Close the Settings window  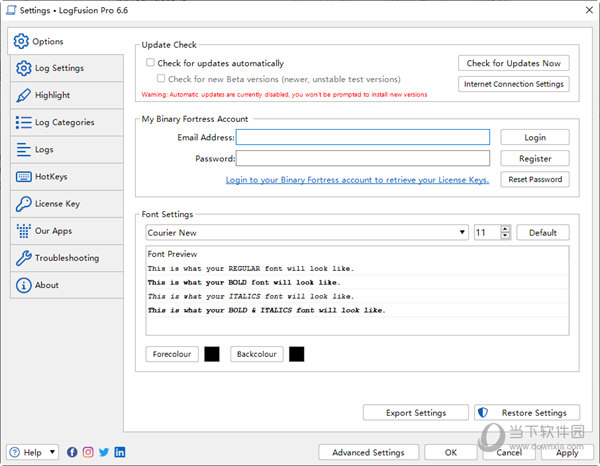[589, 10]
